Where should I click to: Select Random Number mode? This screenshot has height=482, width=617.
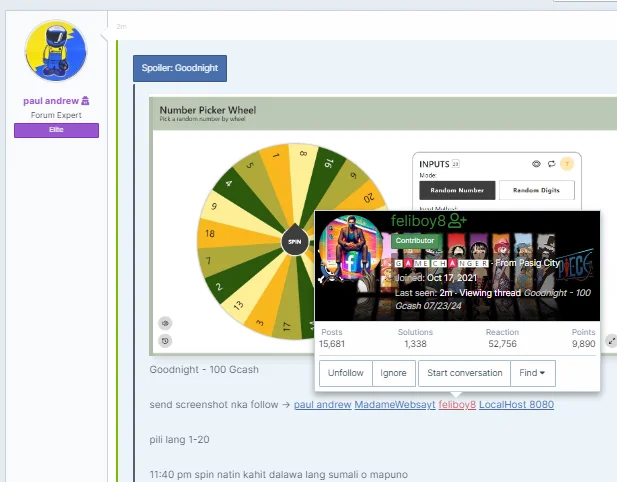pyautogui.click(x=457, y=190)
